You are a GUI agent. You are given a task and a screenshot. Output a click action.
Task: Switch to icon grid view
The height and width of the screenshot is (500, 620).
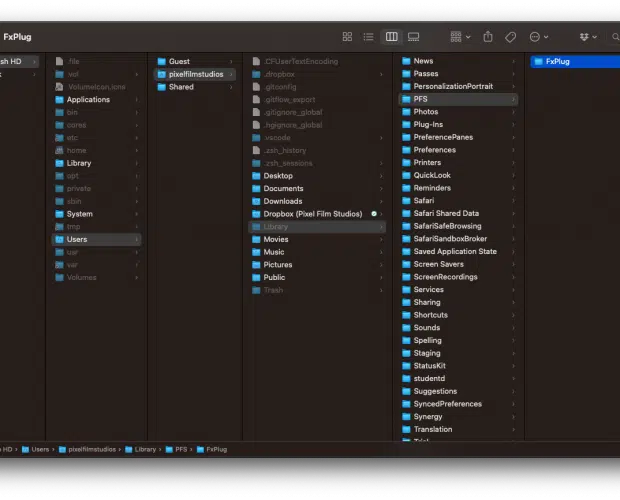[347, 37]
